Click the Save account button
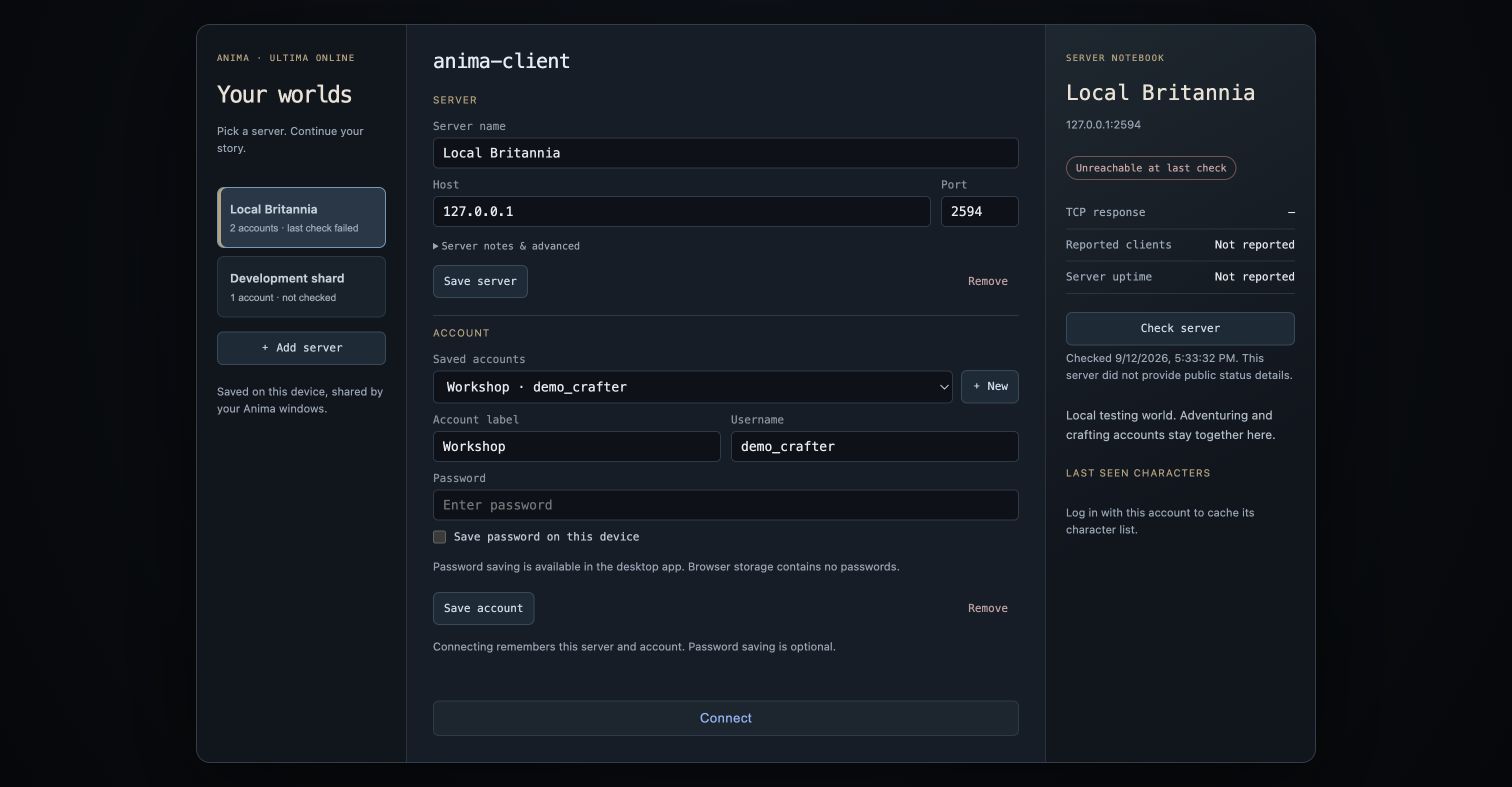This screenshot has height=787, width=1512. tap(483, 608)
